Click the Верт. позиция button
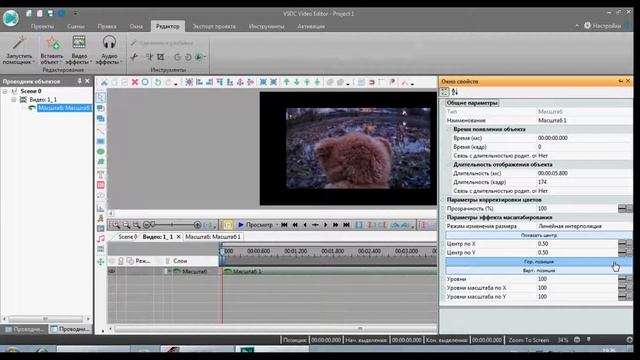Image resolution: width=640 pixels, height=360 pixels. click(539, 271)
